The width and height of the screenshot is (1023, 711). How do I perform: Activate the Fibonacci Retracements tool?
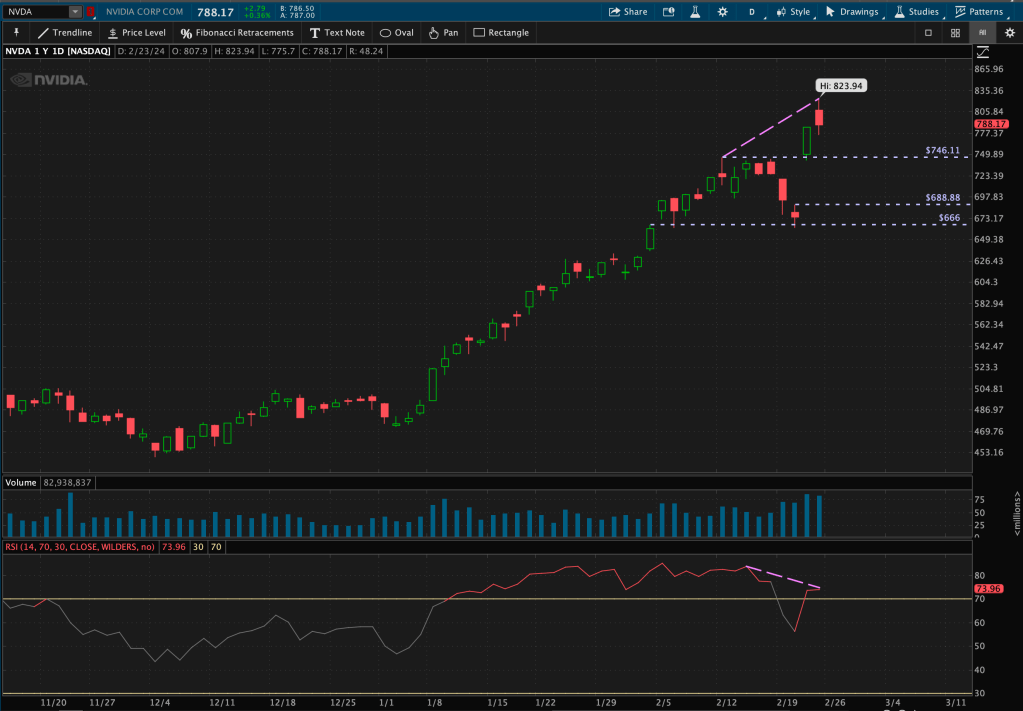[238, 32]
